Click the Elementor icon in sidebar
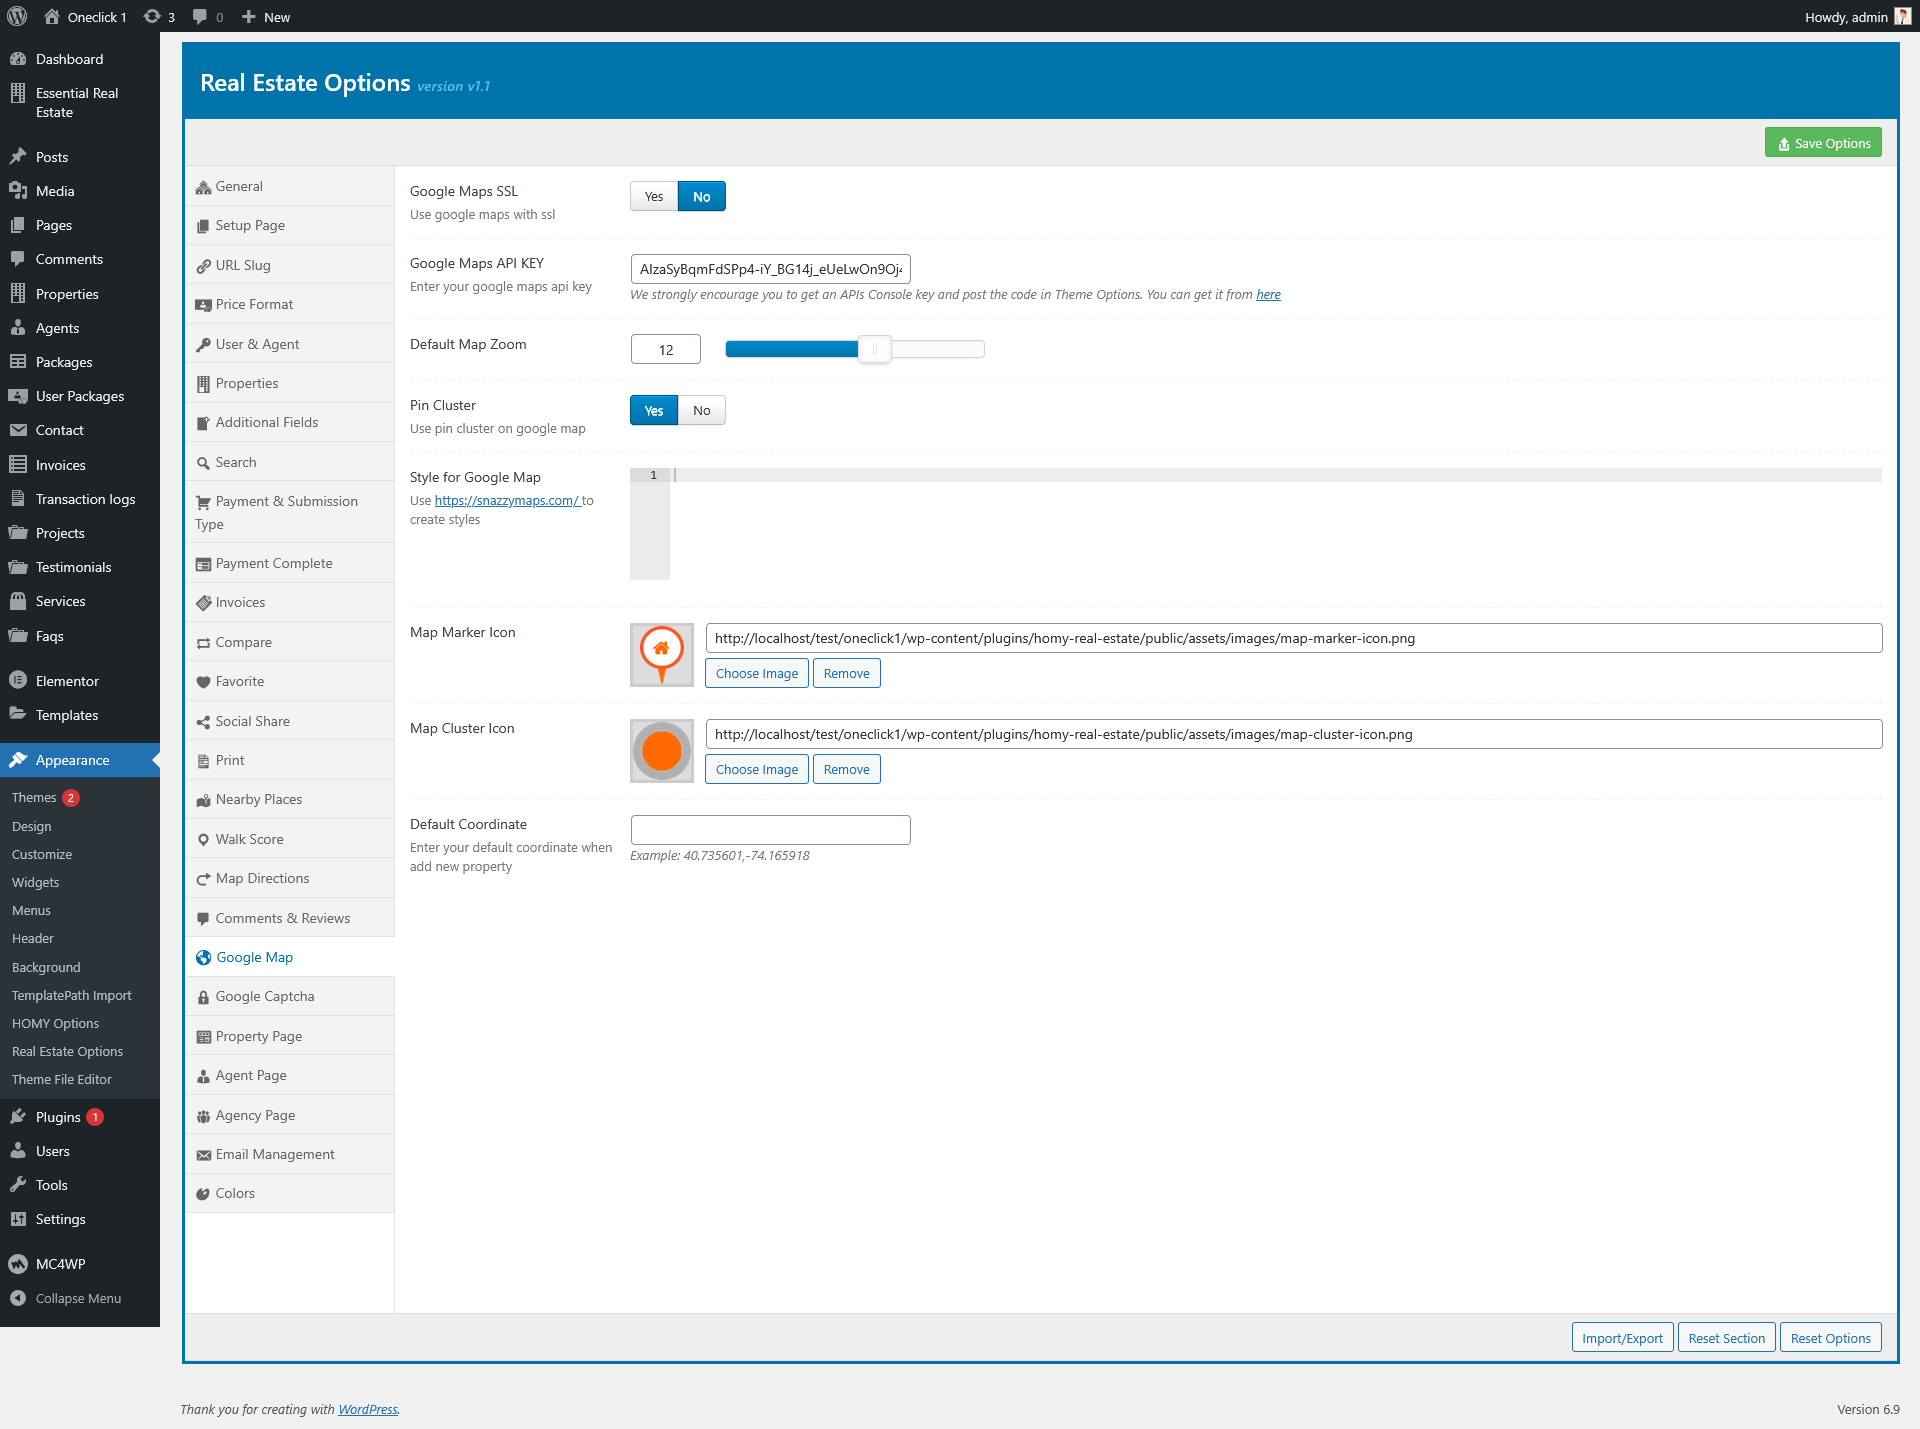 [18, 681]
